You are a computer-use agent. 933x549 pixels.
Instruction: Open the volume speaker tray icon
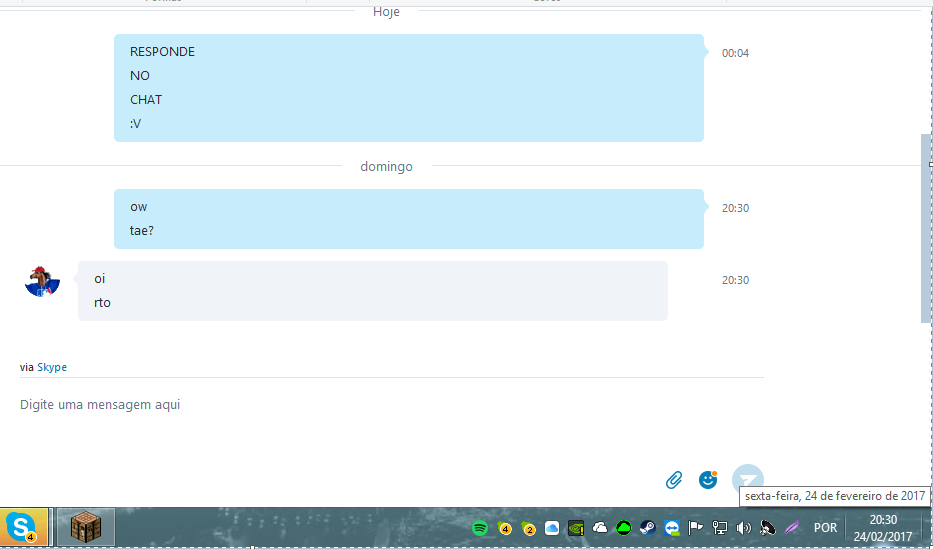tap(743, 528)
